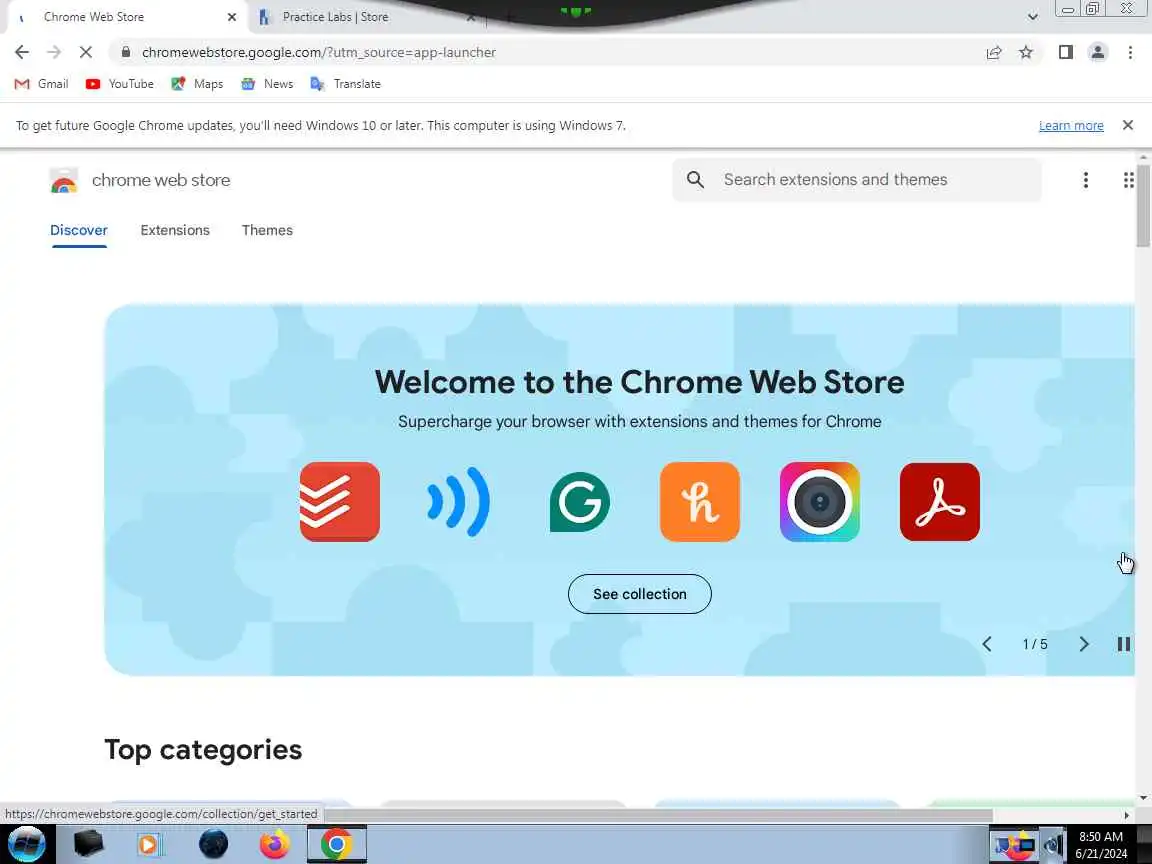The height and width of the screenshot is (864, 1152).
Task: Switch to the Discover tab
Action: point(79,230)
